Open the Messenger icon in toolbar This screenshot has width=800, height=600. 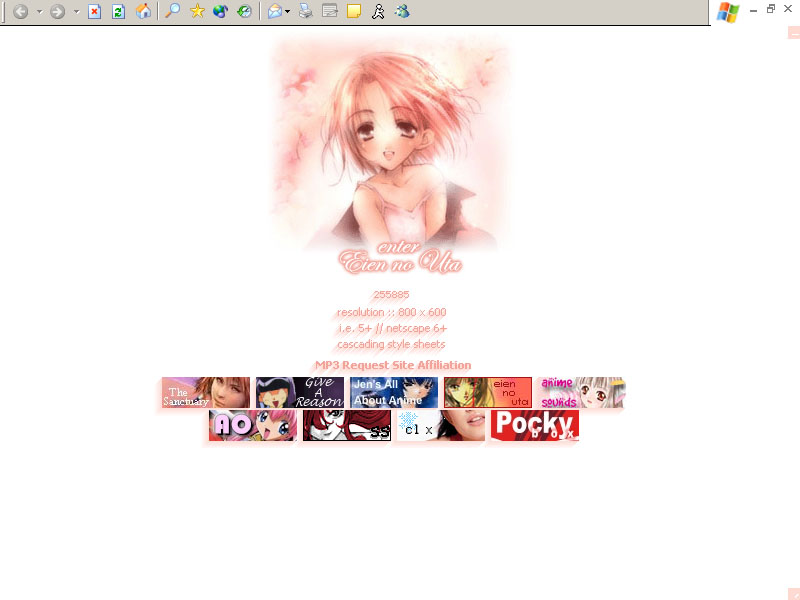point(378,12)
